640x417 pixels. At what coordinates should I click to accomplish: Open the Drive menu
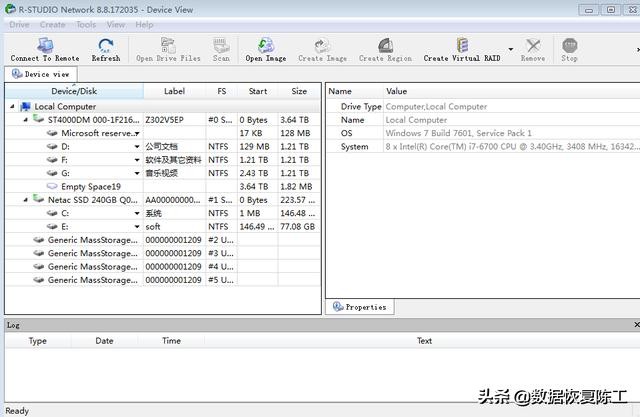pos(19,25)
